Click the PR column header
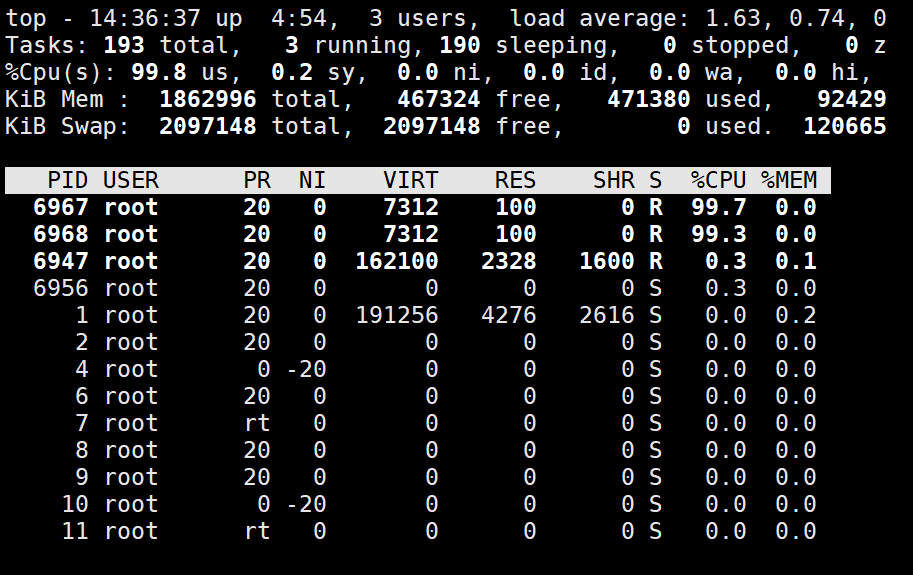 point(257,180)
